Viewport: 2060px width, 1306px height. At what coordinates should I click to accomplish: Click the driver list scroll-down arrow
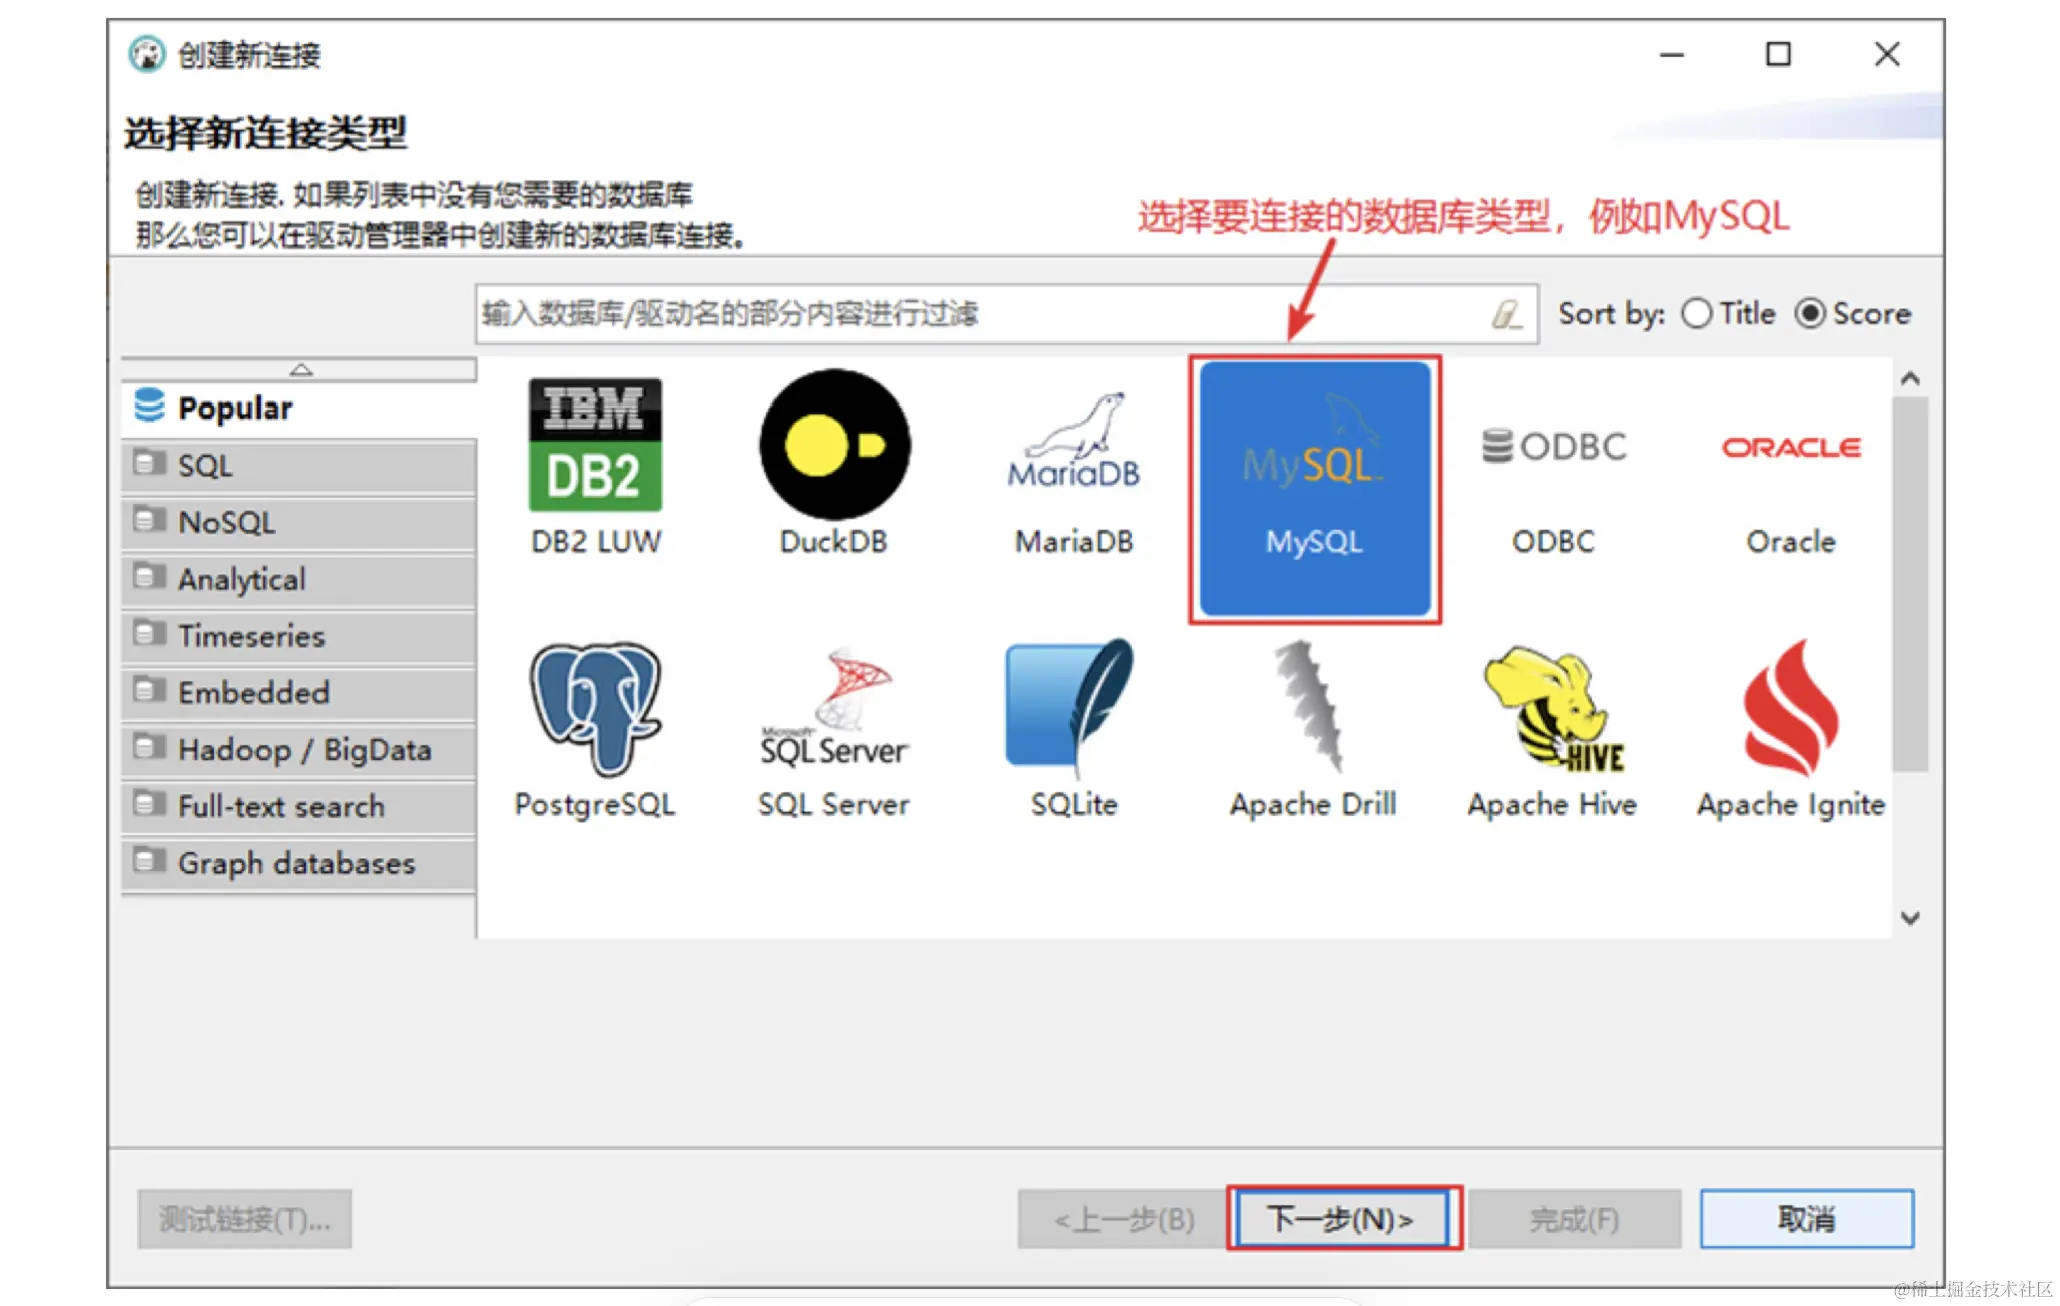[1910, 918]
